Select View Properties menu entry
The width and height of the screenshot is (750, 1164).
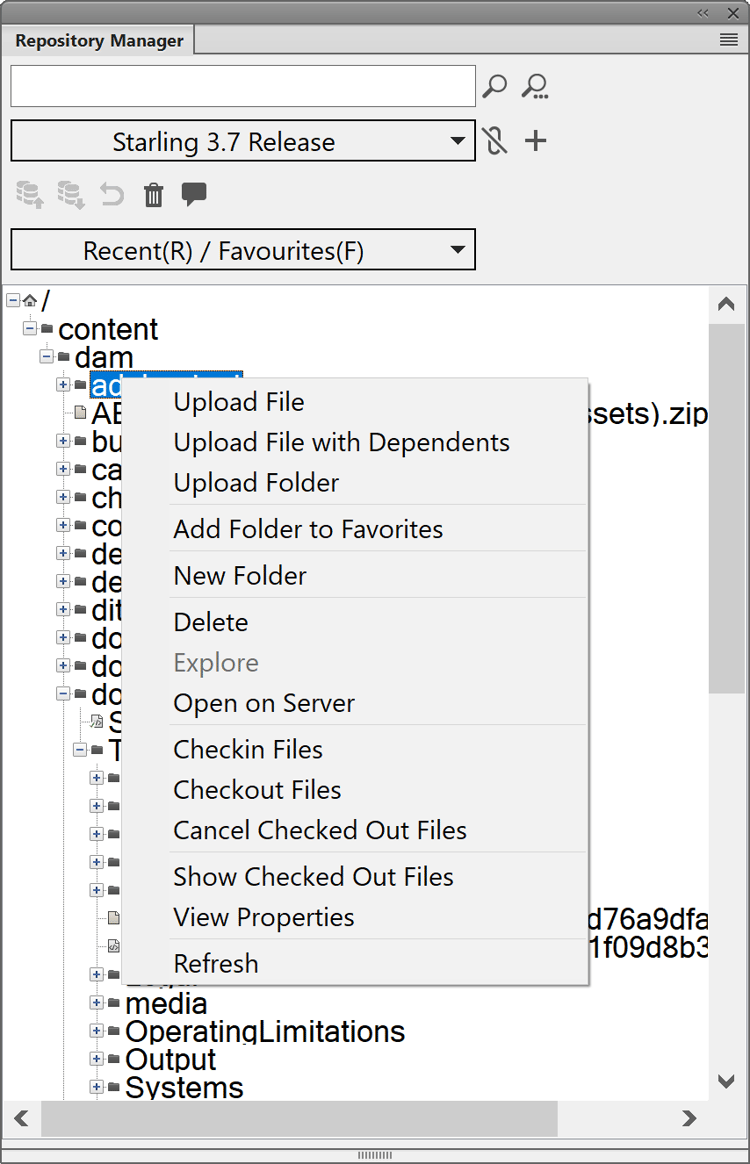pyautogui.click(x=263, y=917)
